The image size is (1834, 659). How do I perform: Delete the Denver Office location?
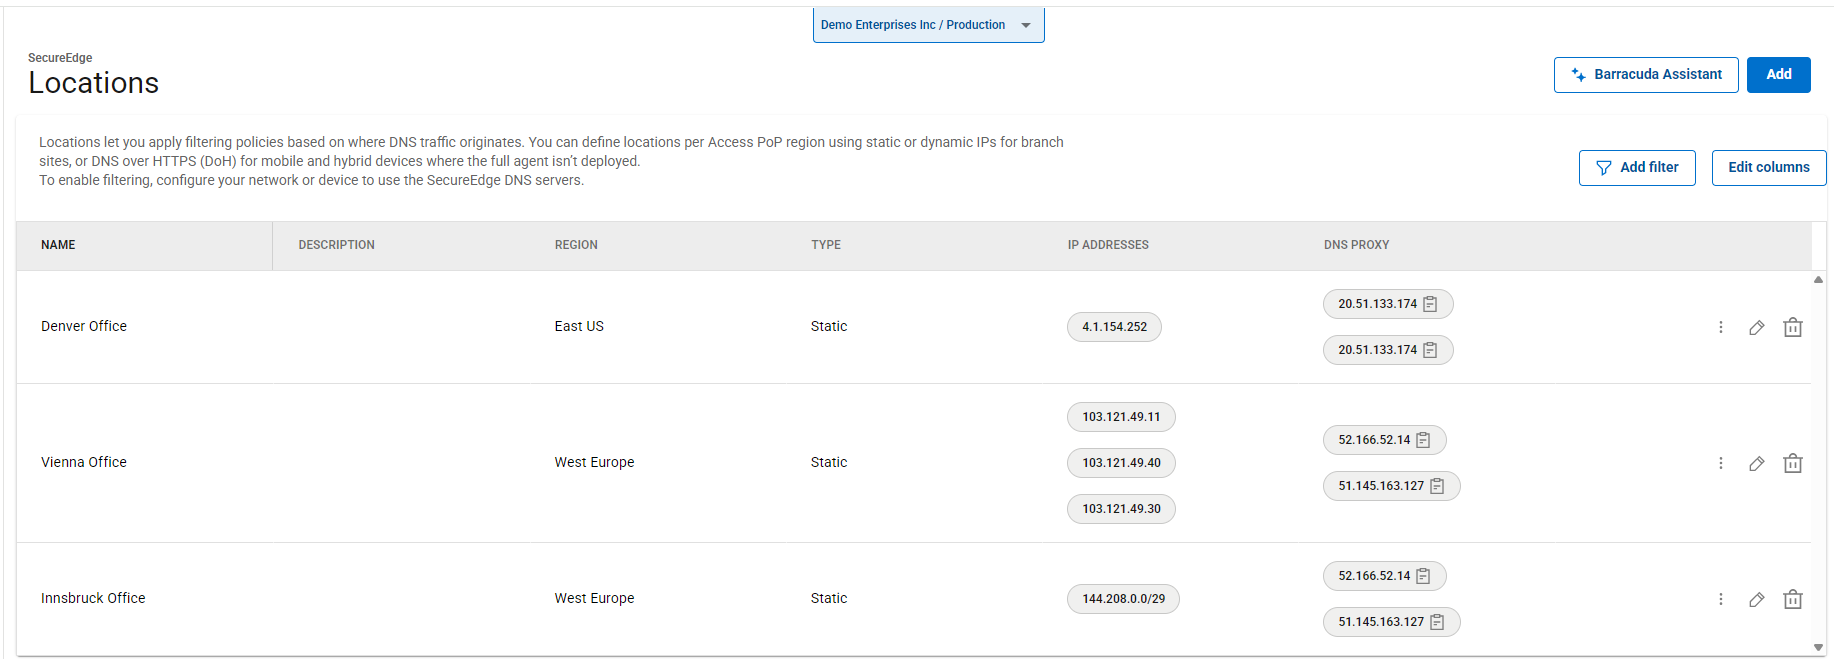pyautogui.click(x=1792, y=328)
